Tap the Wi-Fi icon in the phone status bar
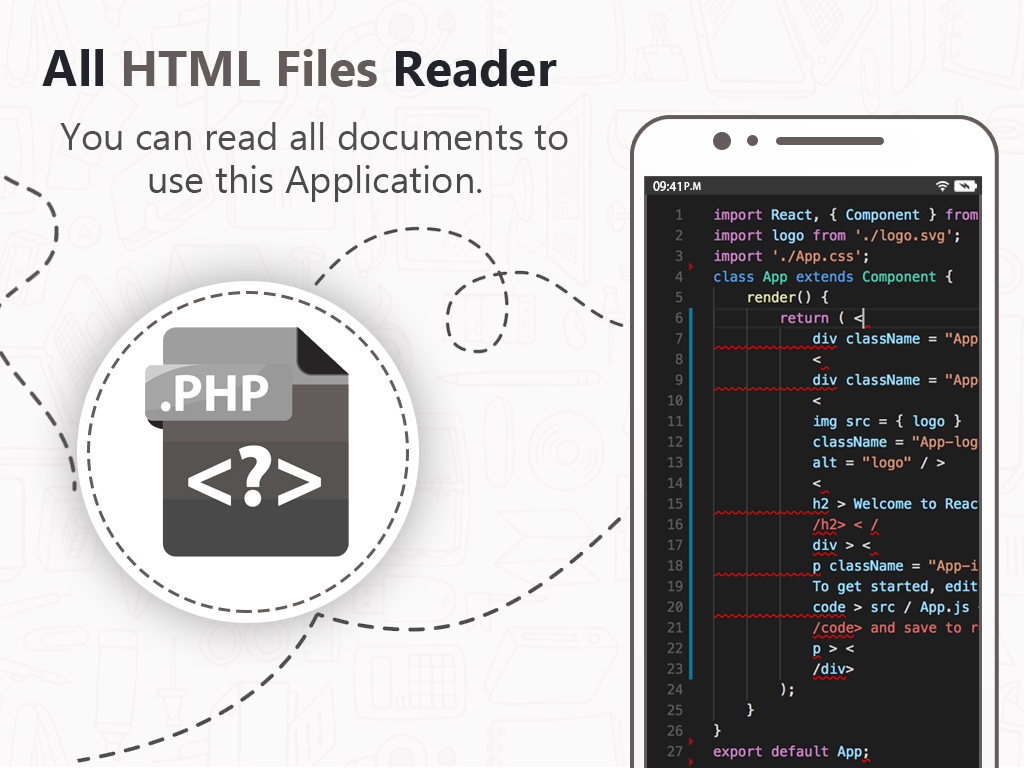 (942, 186)
